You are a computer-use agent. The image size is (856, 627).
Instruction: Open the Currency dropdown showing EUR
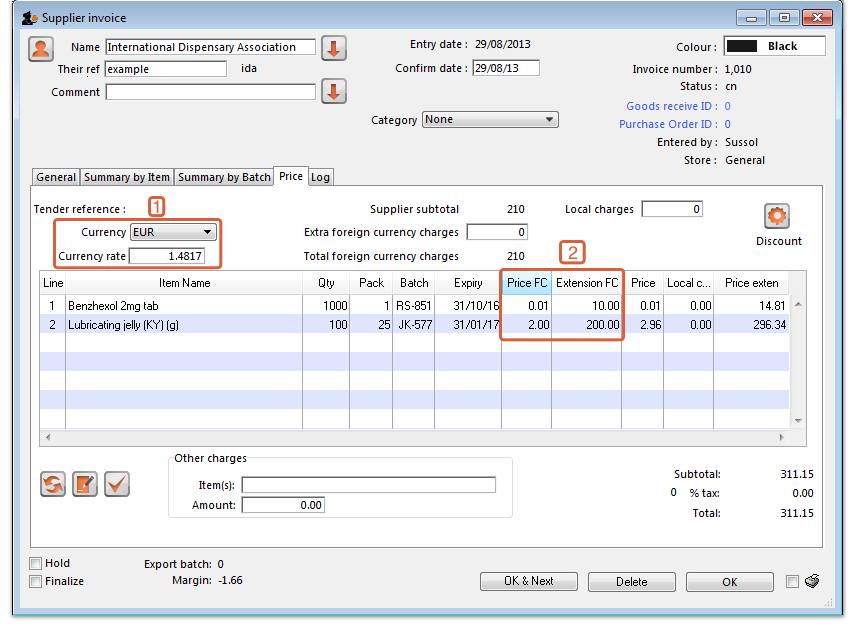click(174, 232)
